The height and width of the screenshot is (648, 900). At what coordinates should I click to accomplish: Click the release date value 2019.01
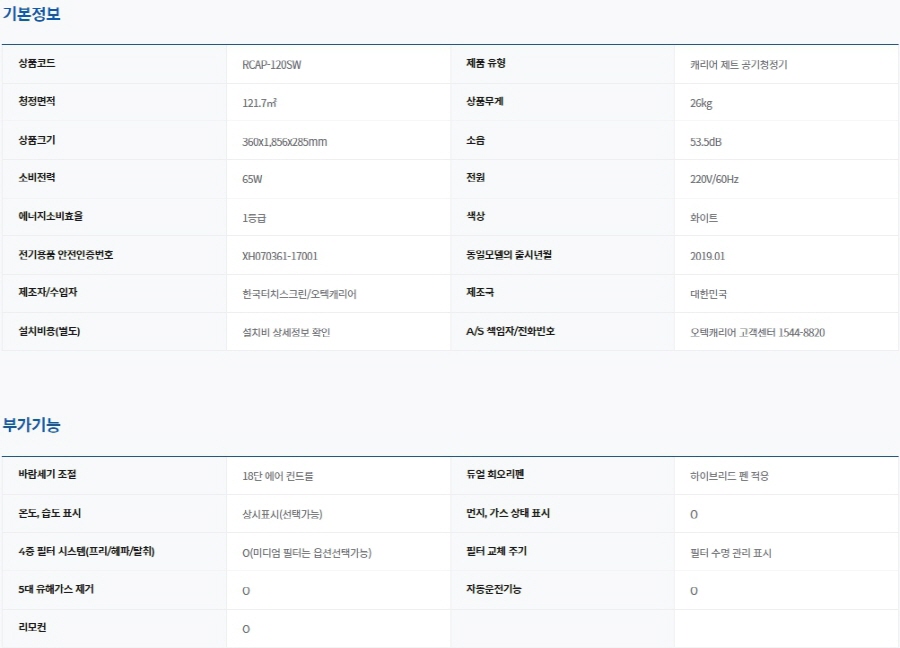click(x=707, y=256)
